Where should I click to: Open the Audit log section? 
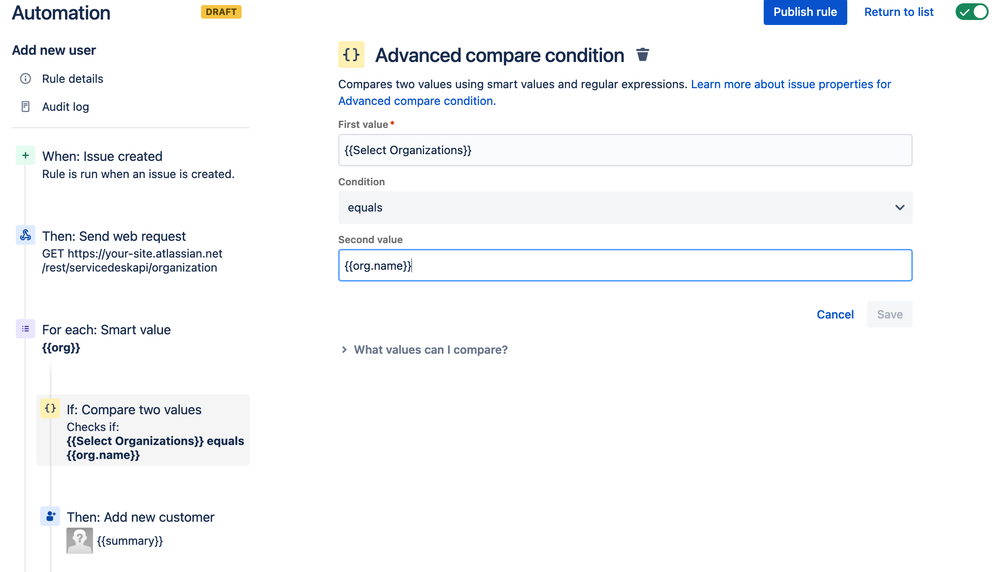pos(66,107)
